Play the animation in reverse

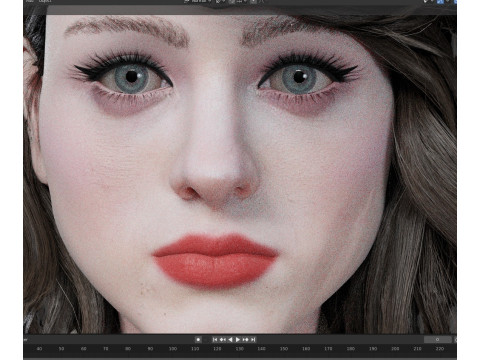coord(230,339)
